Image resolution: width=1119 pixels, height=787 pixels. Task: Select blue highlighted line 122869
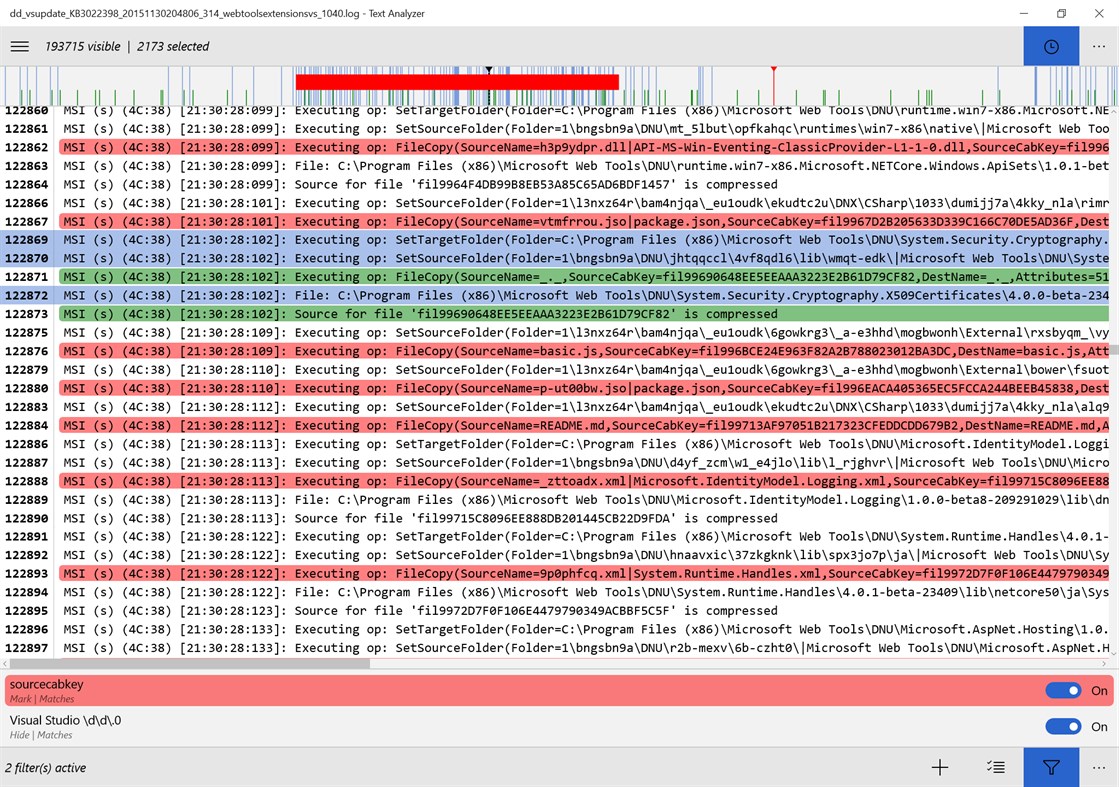pos(557,240)
